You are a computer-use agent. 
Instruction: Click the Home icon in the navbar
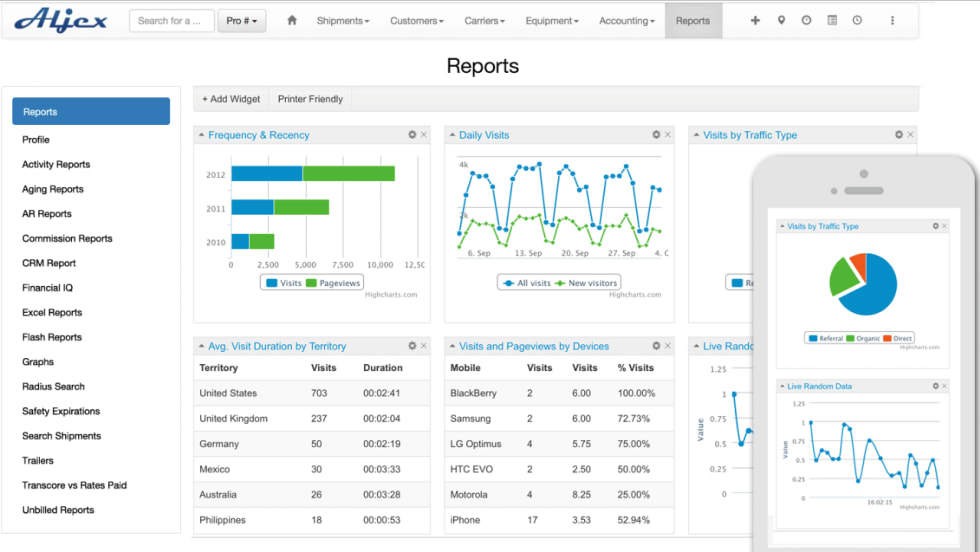292,21
